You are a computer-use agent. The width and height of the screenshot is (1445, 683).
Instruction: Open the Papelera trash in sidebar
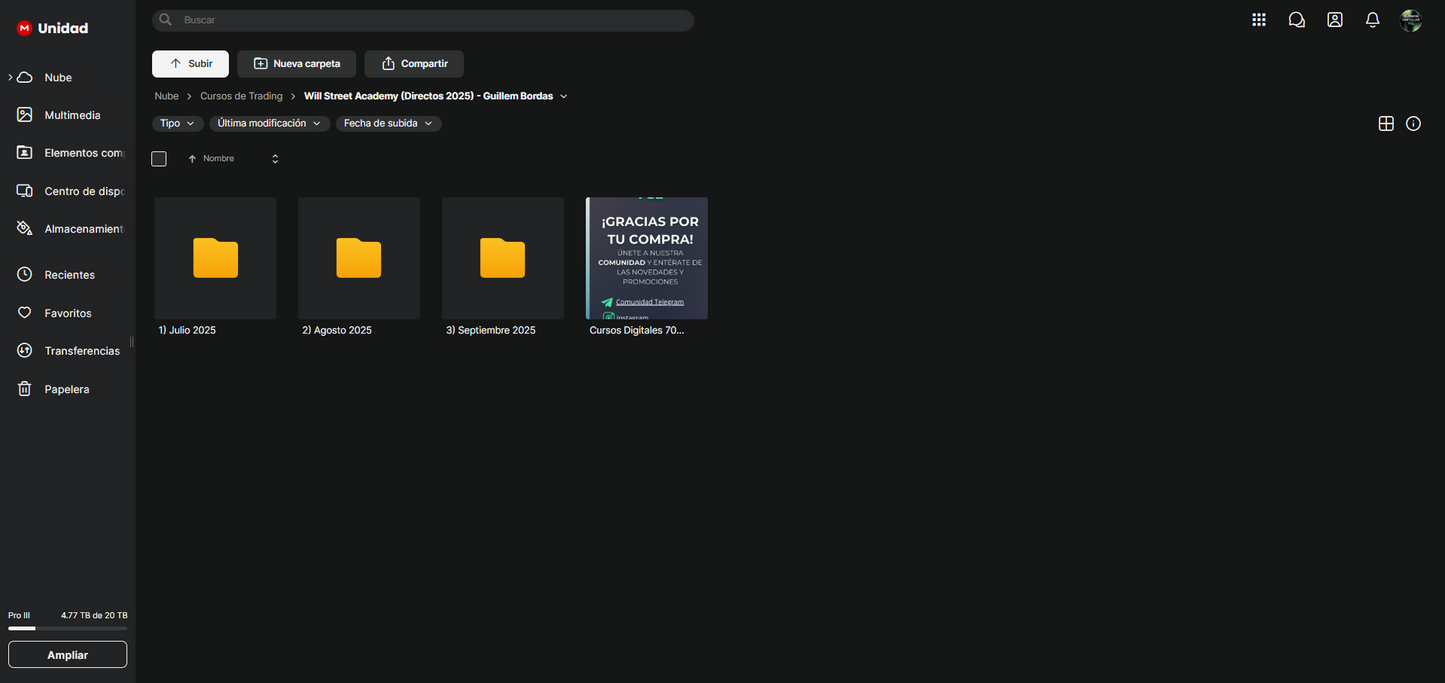(66, 389)
